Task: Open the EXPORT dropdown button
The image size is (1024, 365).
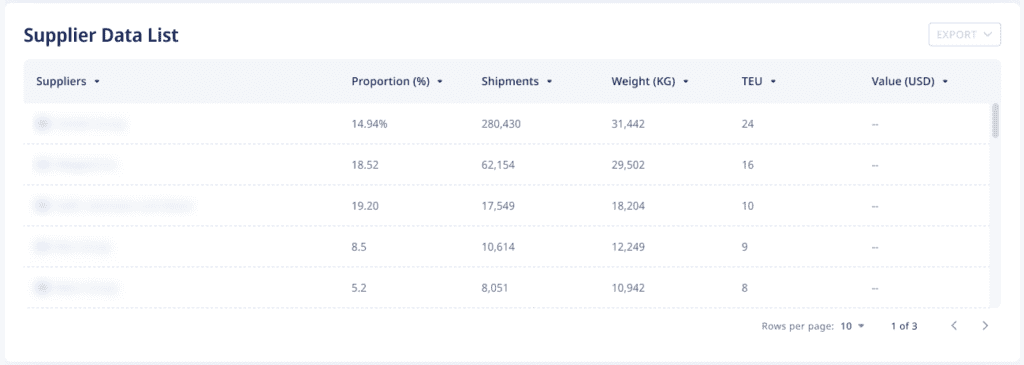Action: click(x=964, y=35)
